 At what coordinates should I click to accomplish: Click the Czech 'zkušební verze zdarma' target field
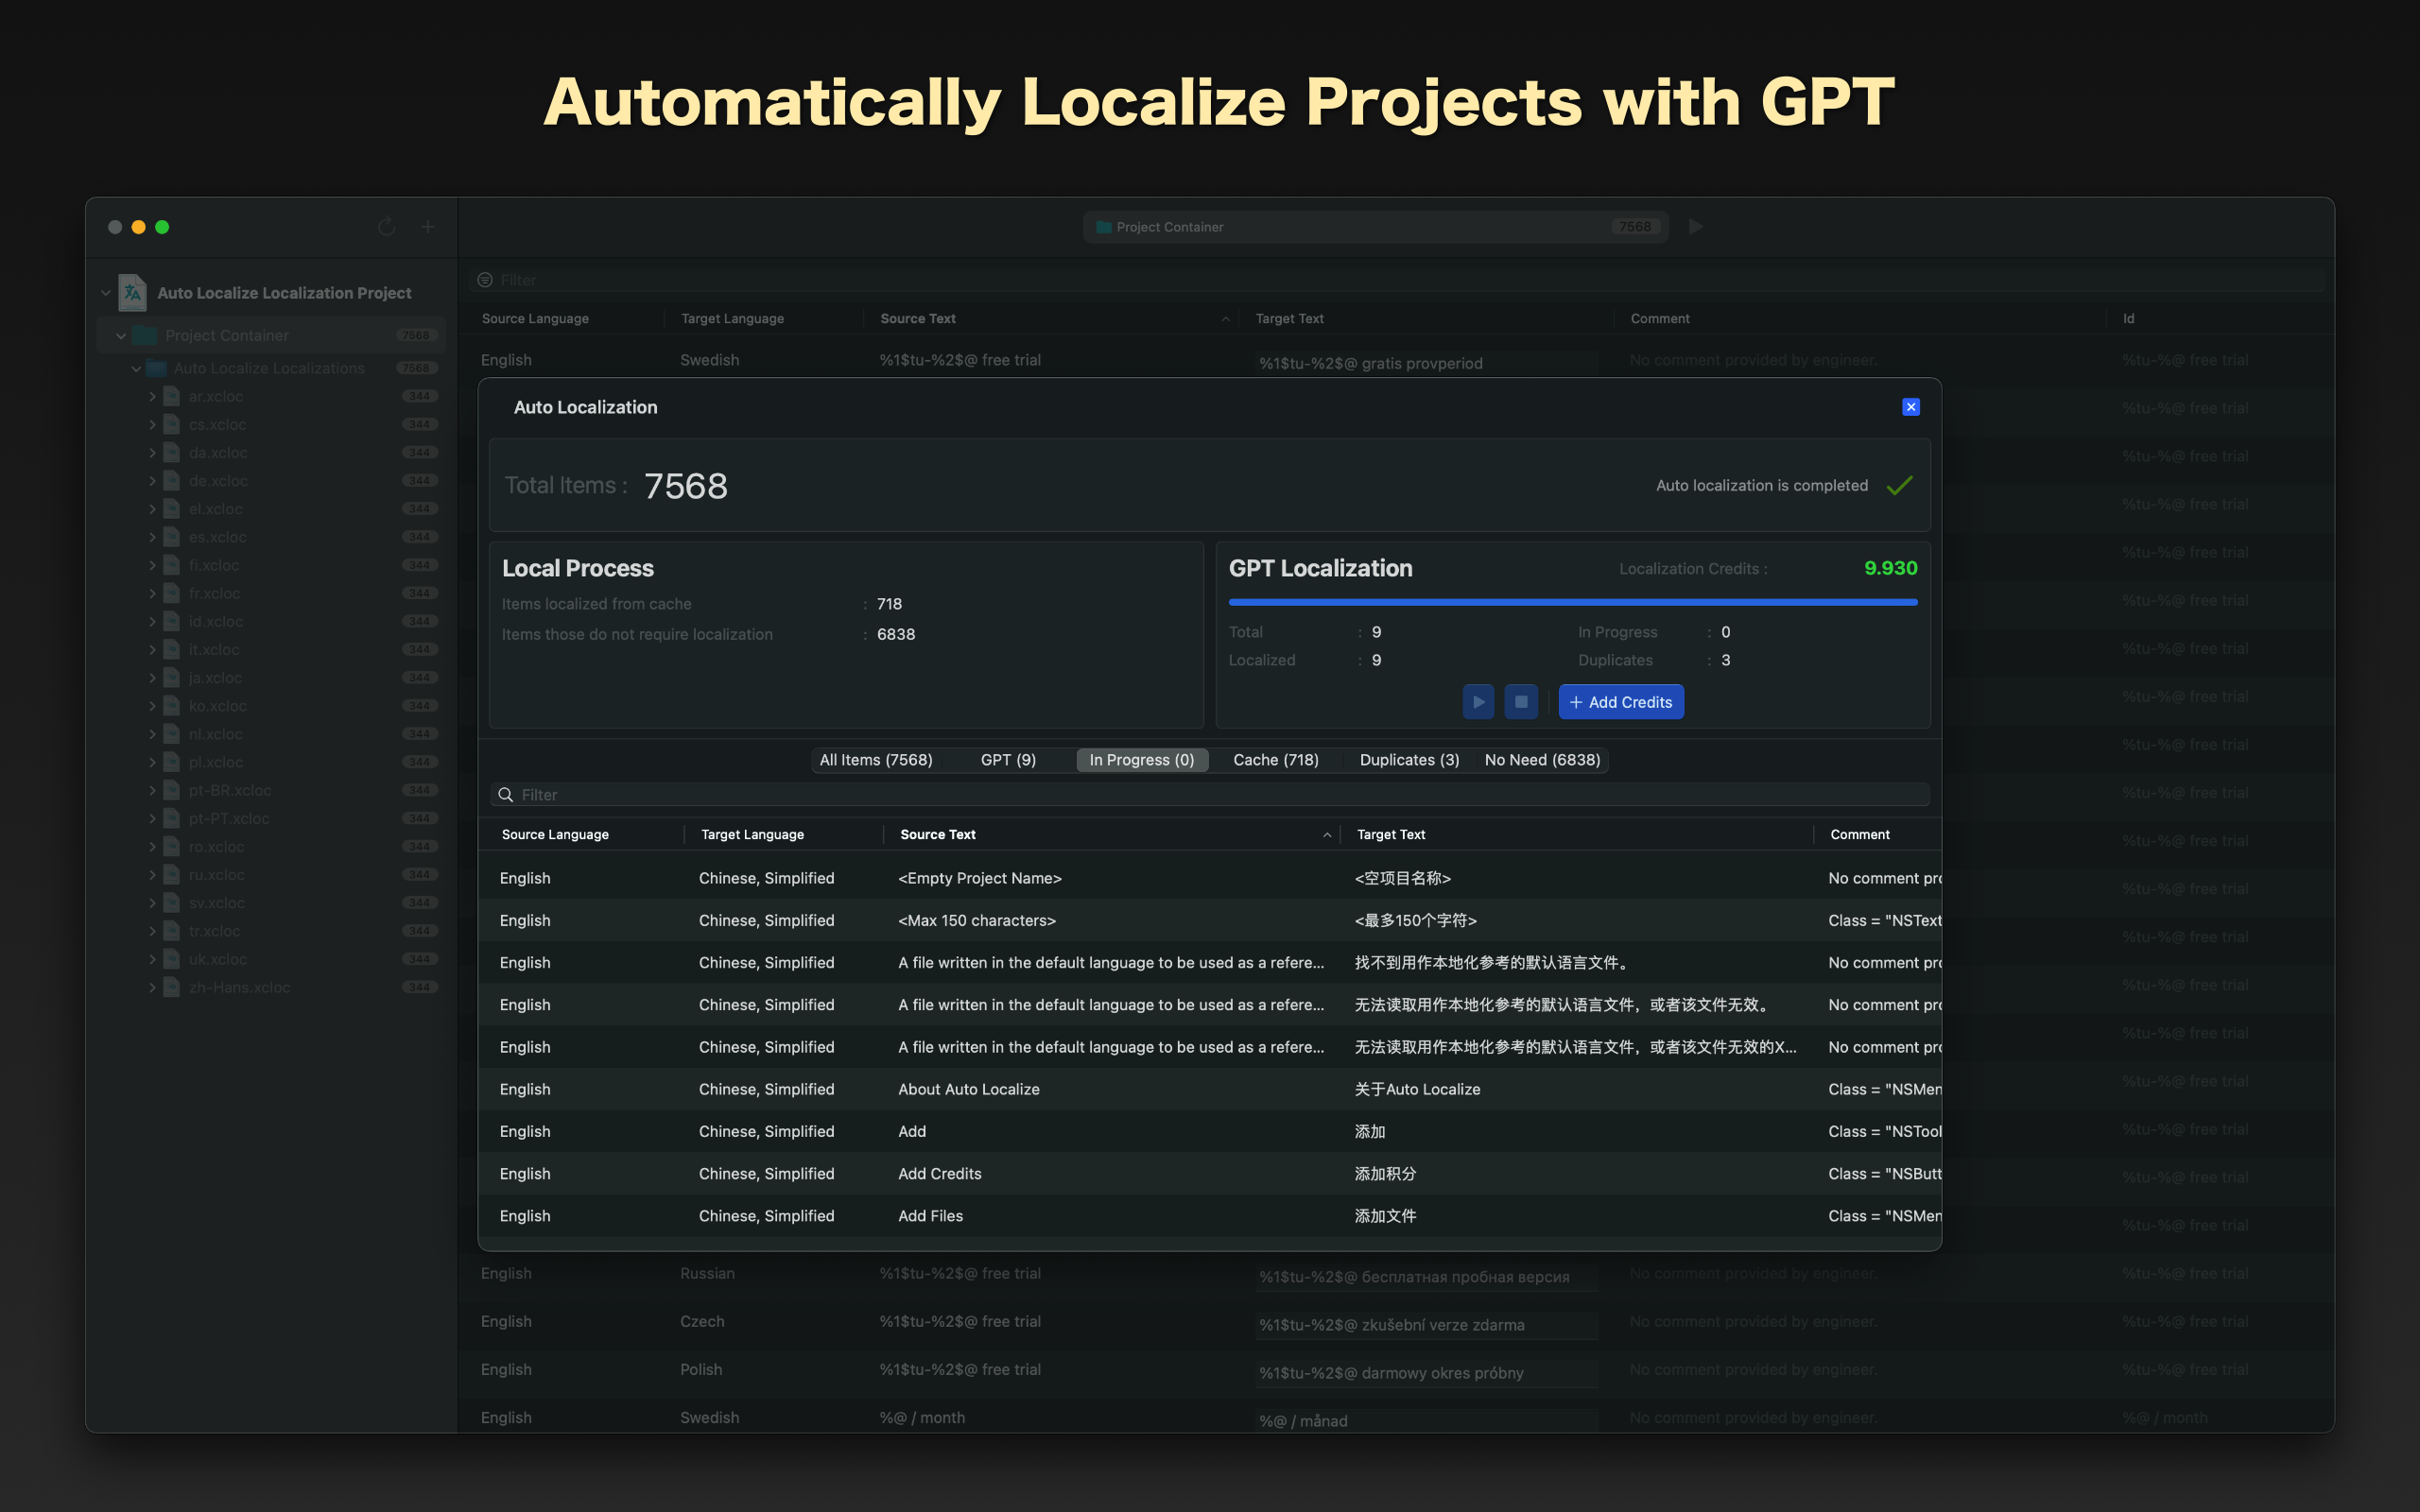click(x=1426, y=1325)
